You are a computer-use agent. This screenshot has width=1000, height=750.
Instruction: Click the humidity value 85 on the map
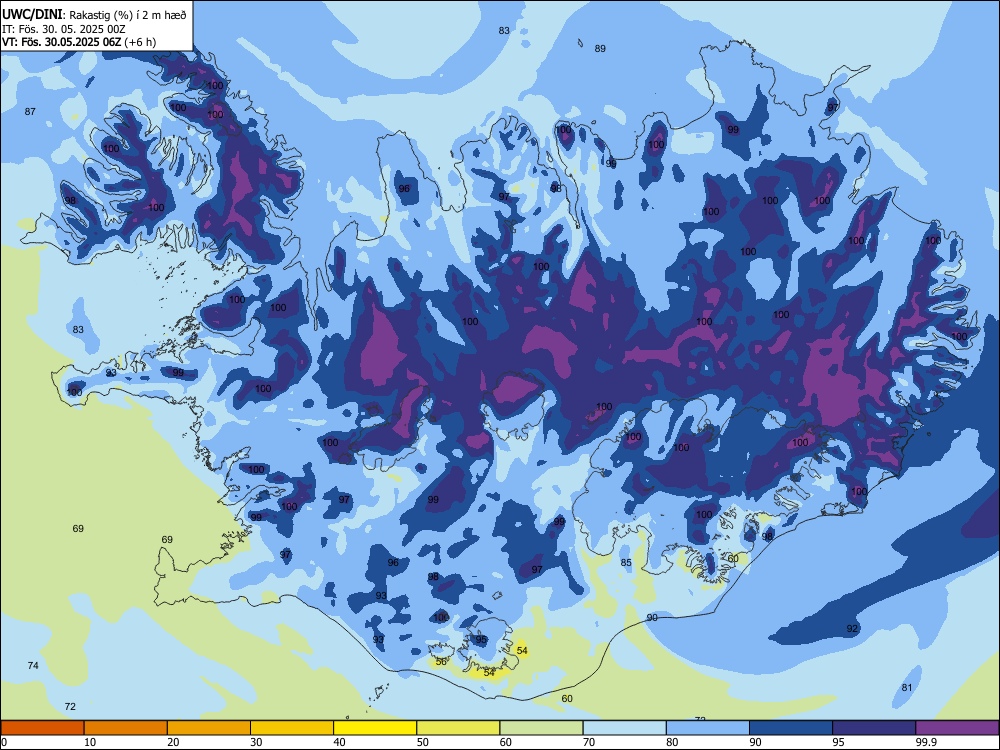(x=626, y=562)
